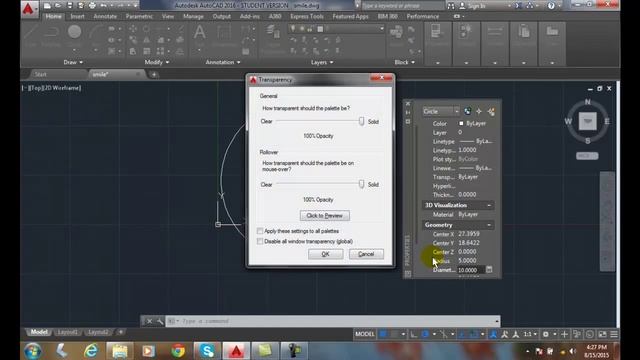Click the Workspace Switching gear icon
640x360 pixels.
[546, 334]
